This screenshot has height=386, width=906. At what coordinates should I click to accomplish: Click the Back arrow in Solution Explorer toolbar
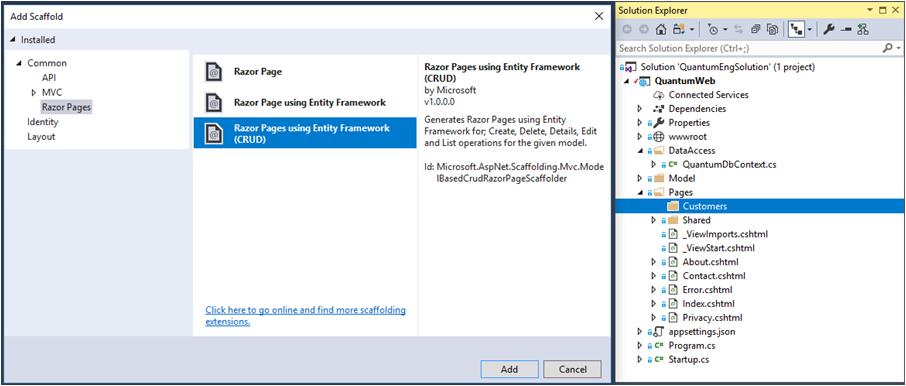627,29
